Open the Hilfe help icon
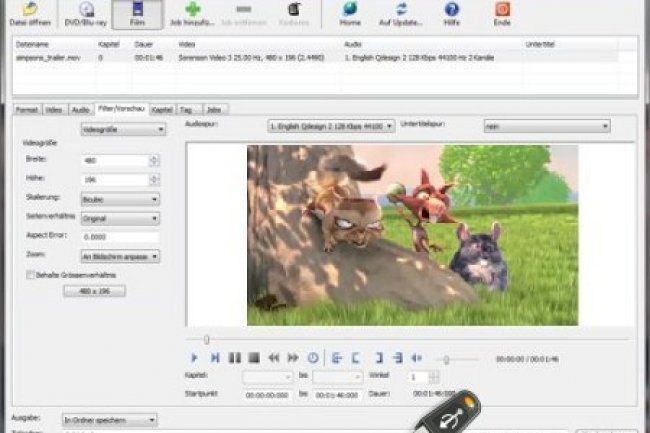The width and height of the screenshot is (650, 433). click(451, 14)
